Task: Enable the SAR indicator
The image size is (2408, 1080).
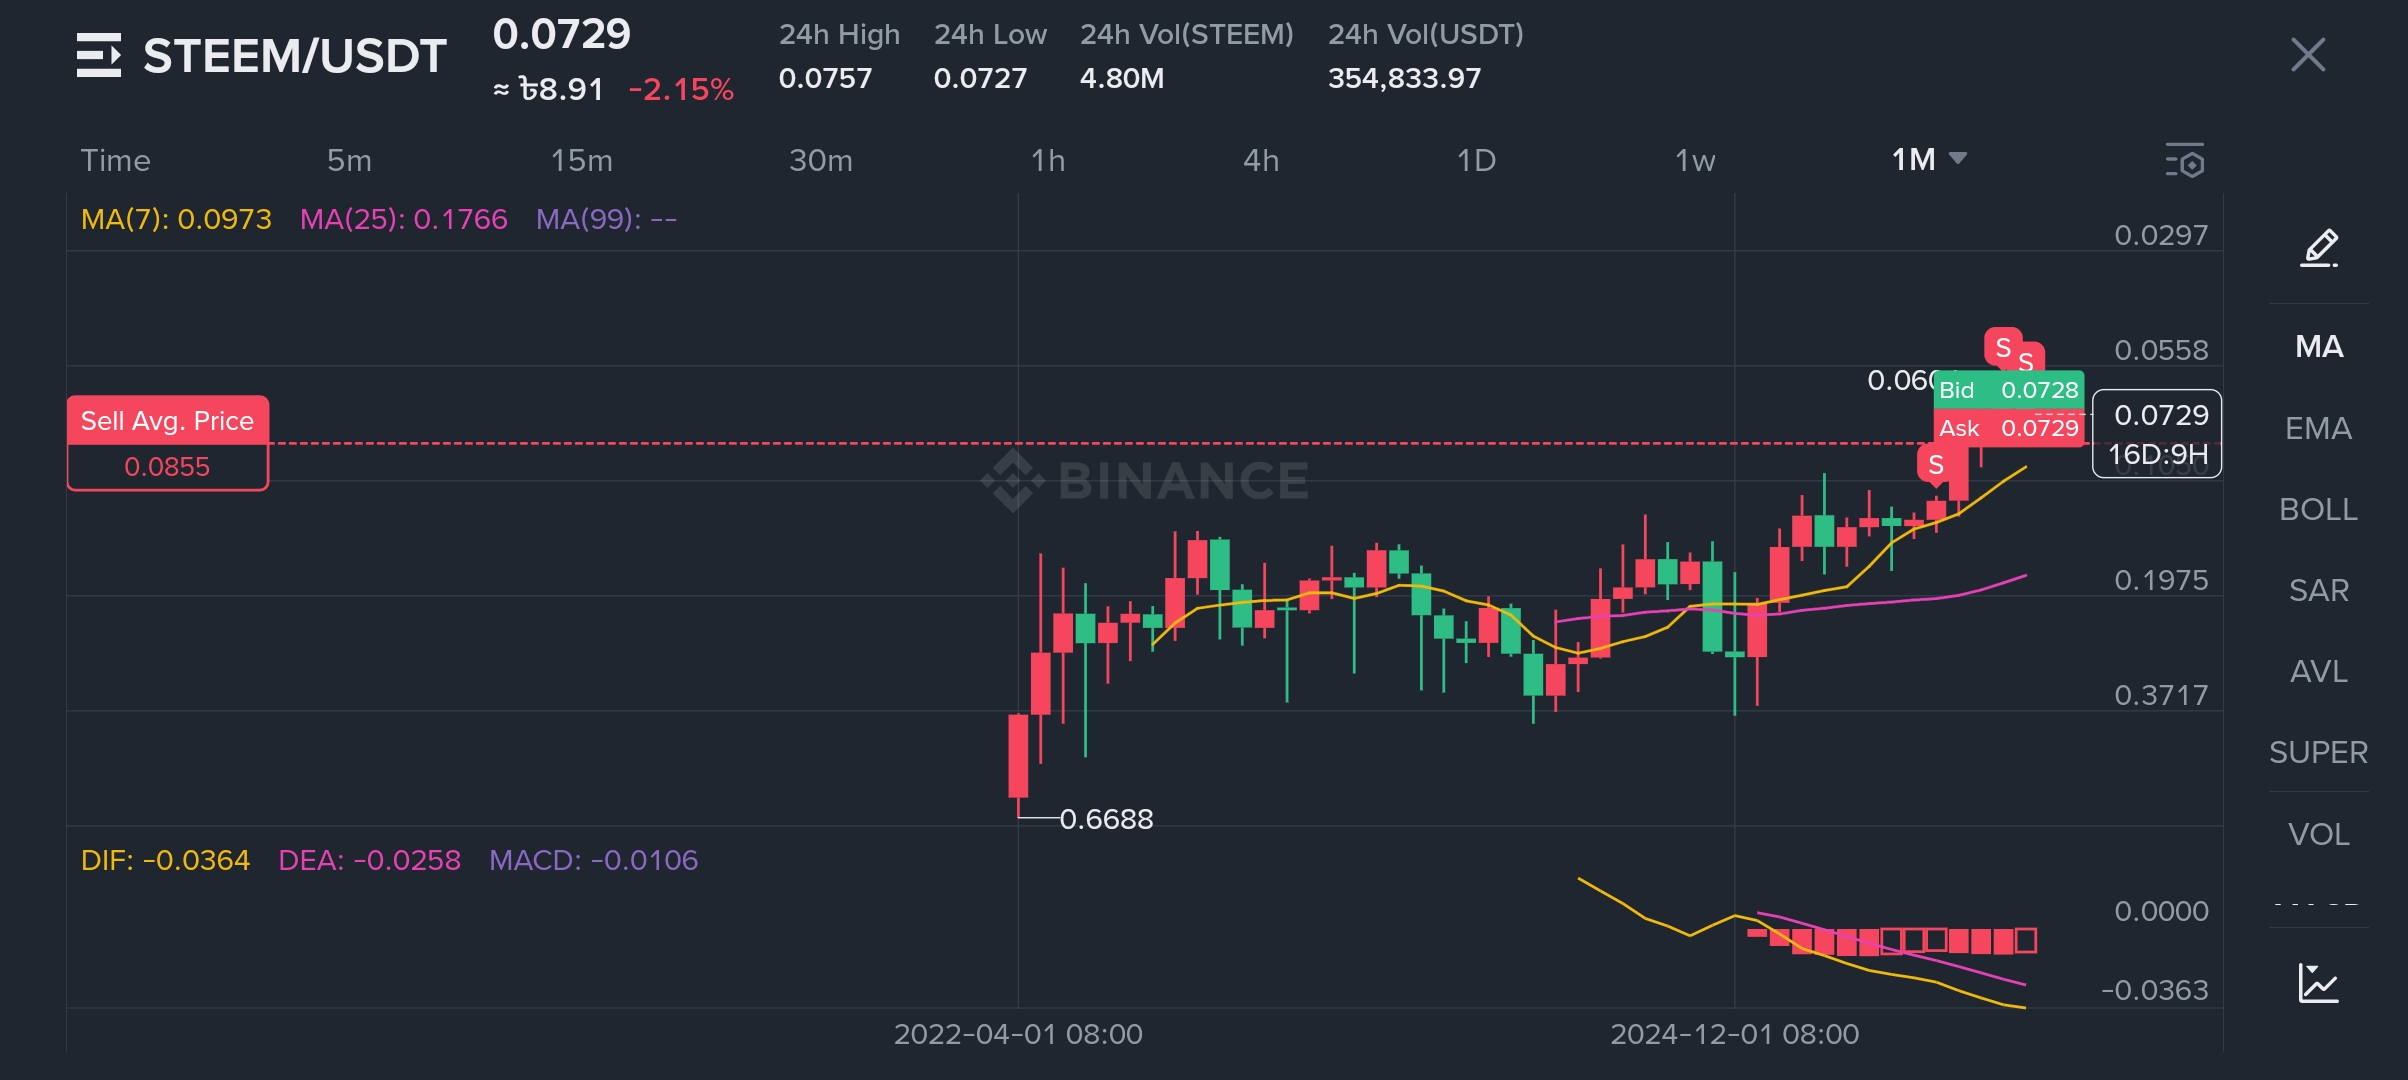Action: pos(2318,590)
